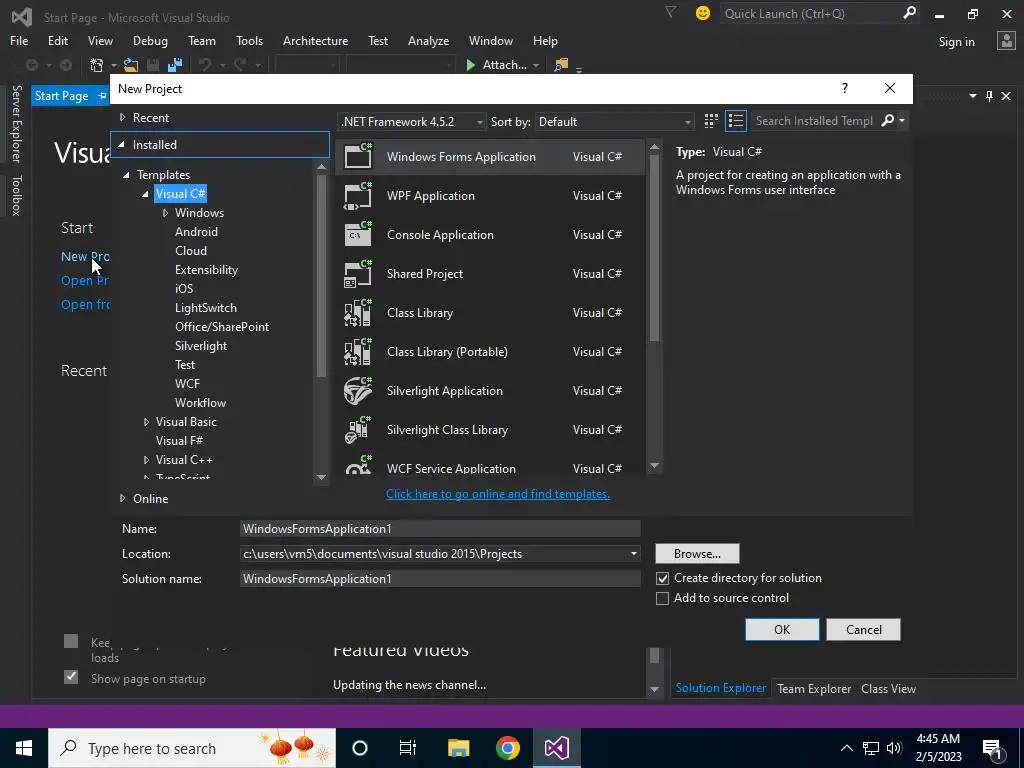Image resolution: width=1024 pixels, height=768 pixels.
Task: Click the Browse... button
Action: click(697, 554)
